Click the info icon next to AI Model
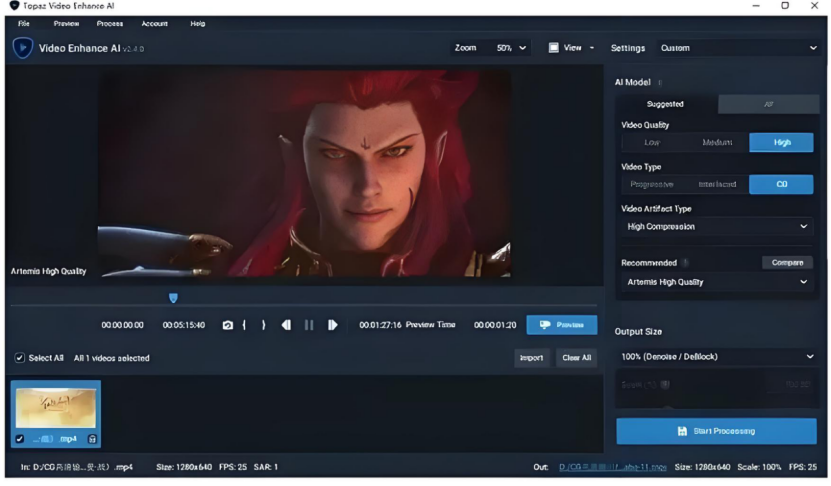Screen dimensions: 831x486 [x=660, y=83]
